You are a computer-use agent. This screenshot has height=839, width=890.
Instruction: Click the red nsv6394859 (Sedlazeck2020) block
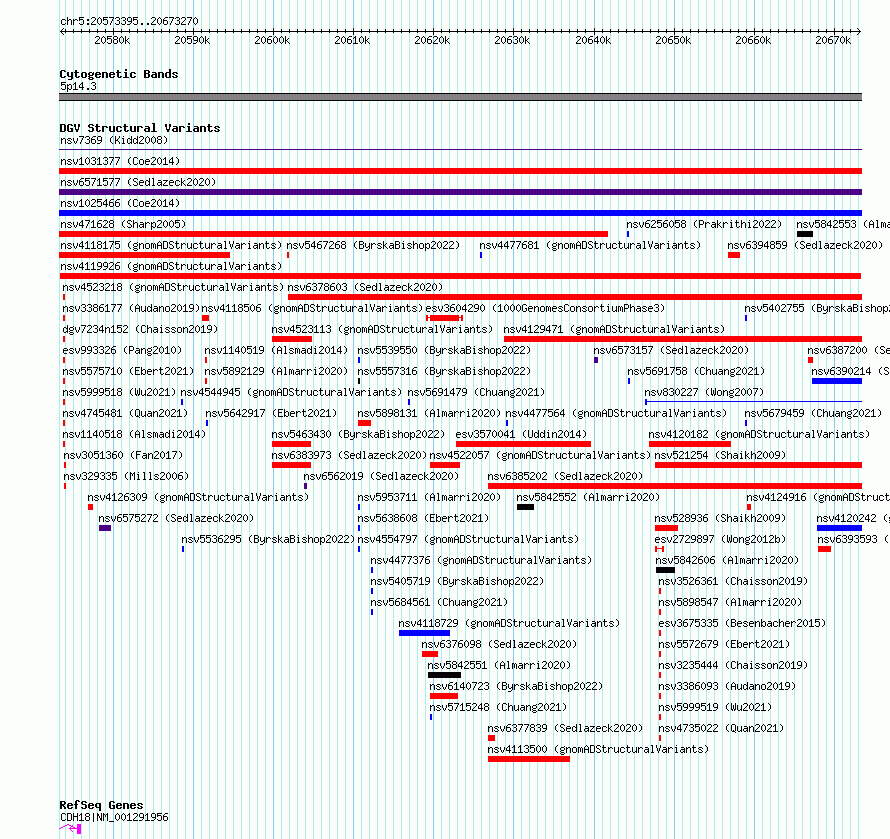point(734,255)
